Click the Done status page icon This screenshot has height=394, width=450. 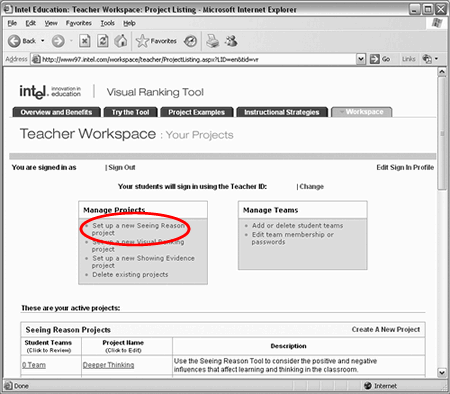coord(8,386)
